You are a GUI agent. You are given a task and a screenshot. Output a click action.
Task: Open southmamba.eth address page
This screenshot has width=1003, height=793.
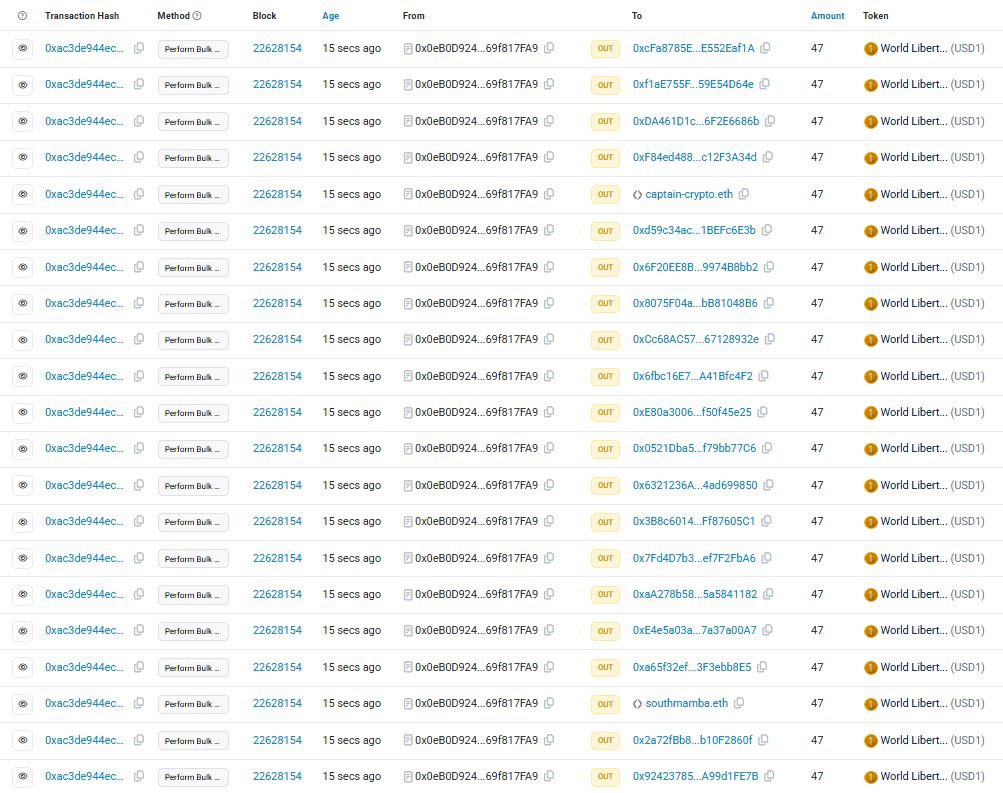pyautogui.click(x=686, y=703)
